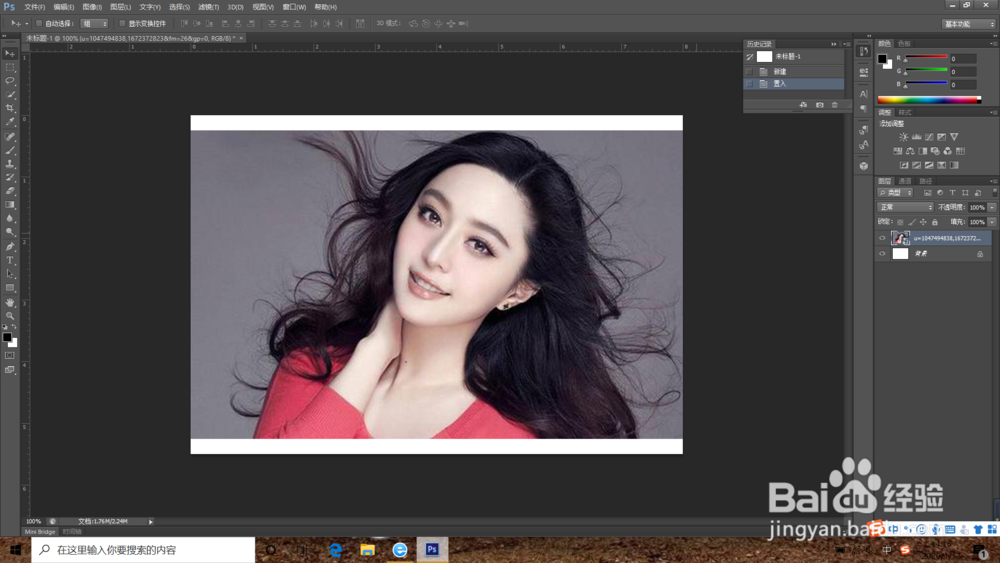This screenshot has height=563, width=1000.
Task: Pick a color from the spectrum ramp
Action: coord(929,99)
